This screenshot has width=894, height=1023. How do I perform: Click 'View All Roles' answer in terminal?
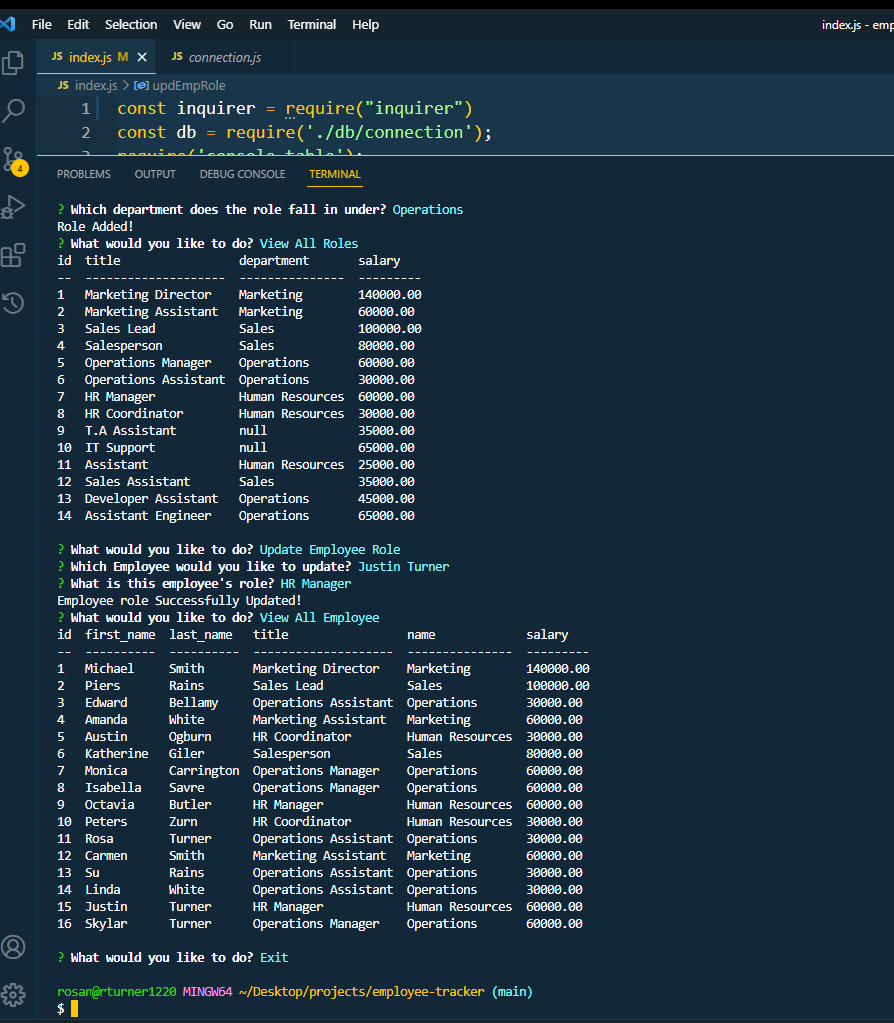[309, 243]
